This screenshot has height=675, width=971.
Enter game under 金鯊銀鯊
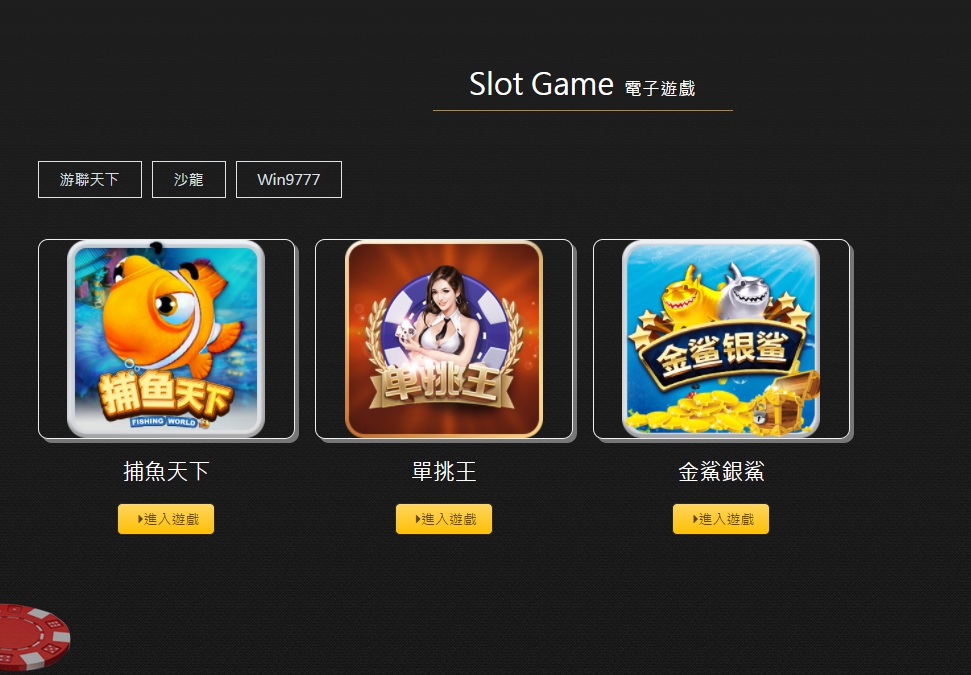pyautogui.click(x=721, y=519)
